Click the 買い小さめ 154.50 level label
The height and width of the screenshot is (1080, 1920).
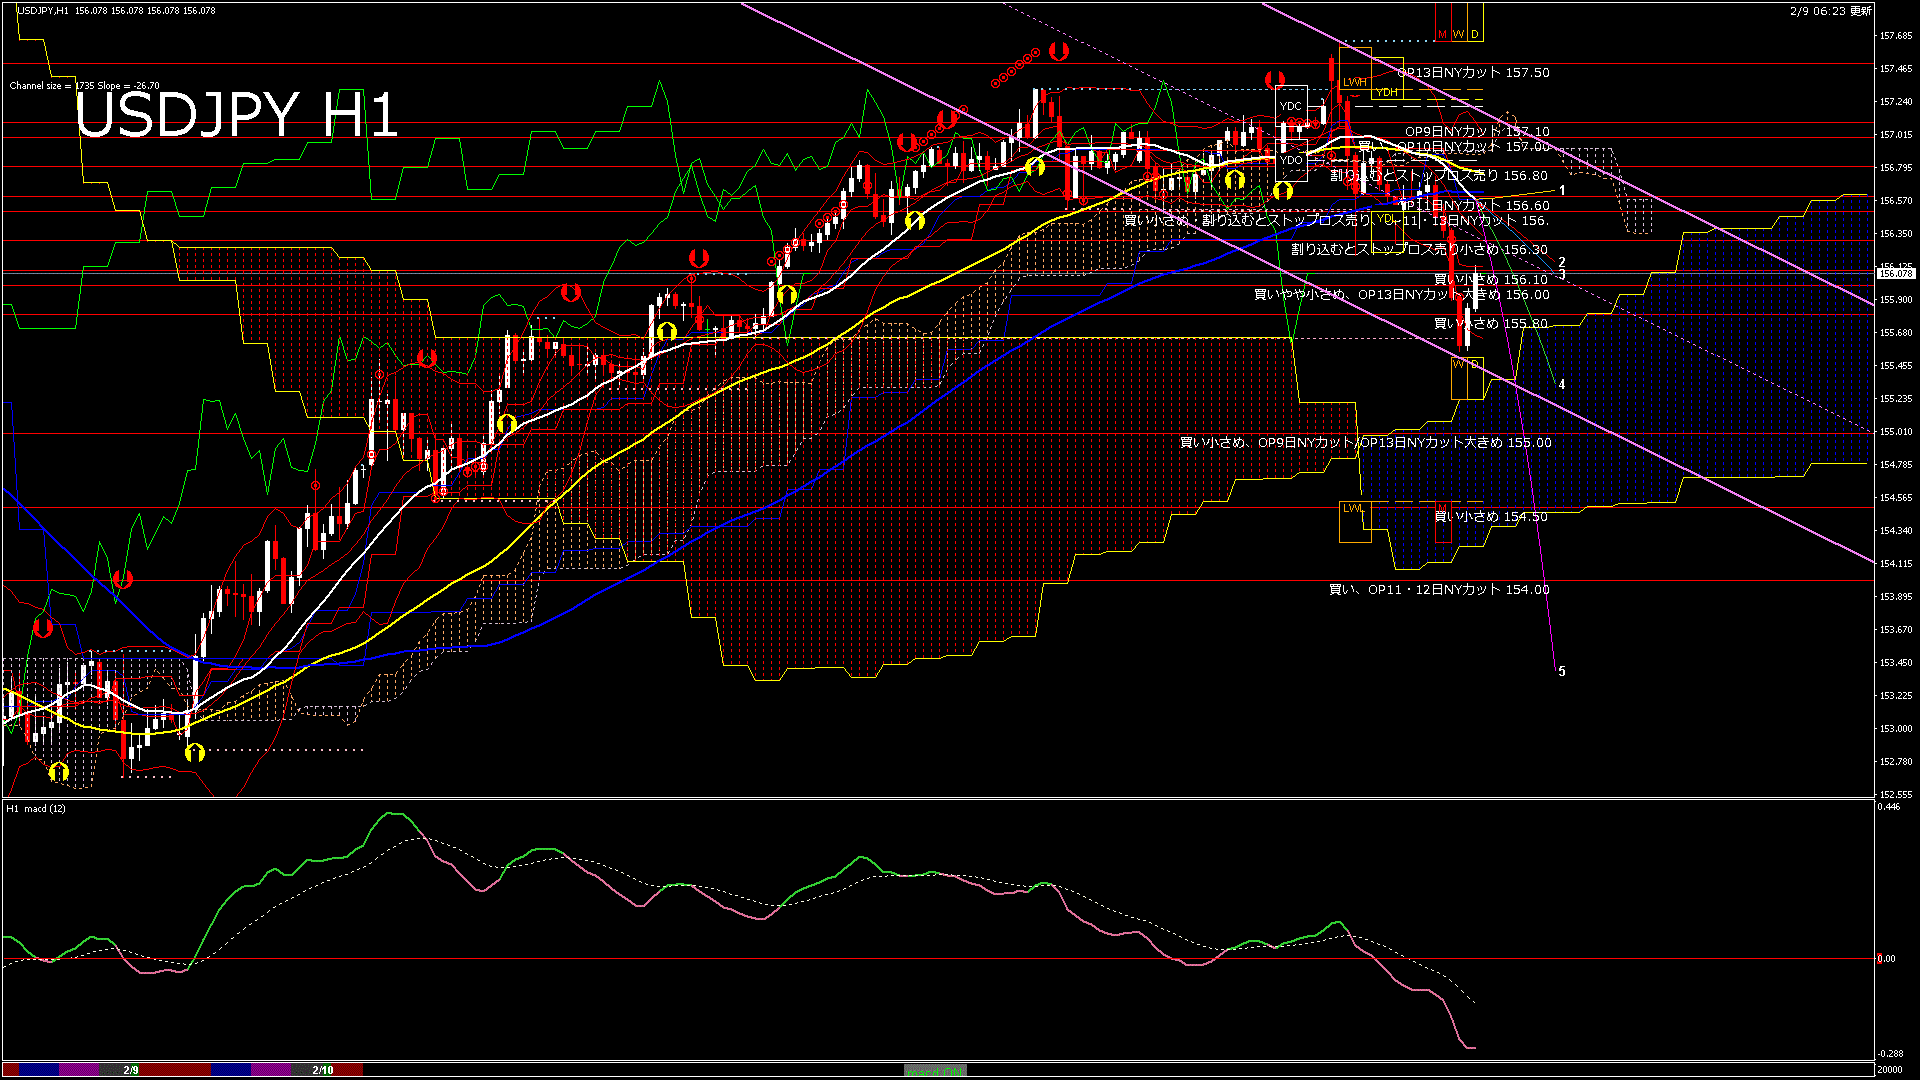click(x=1491, y=517)
